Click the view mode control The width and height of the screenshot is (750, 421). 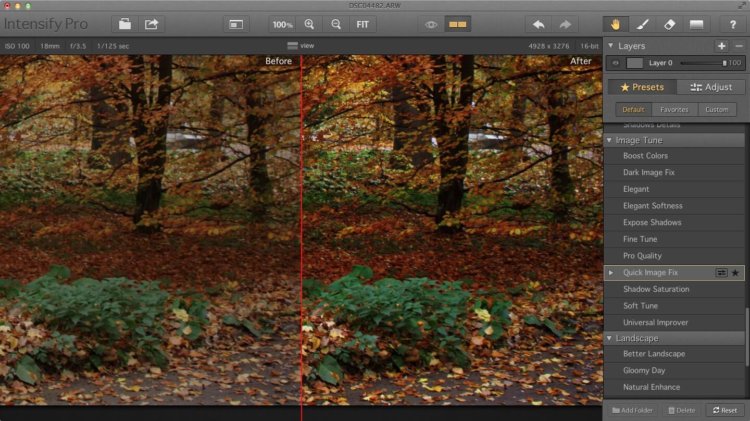point(300,46)
